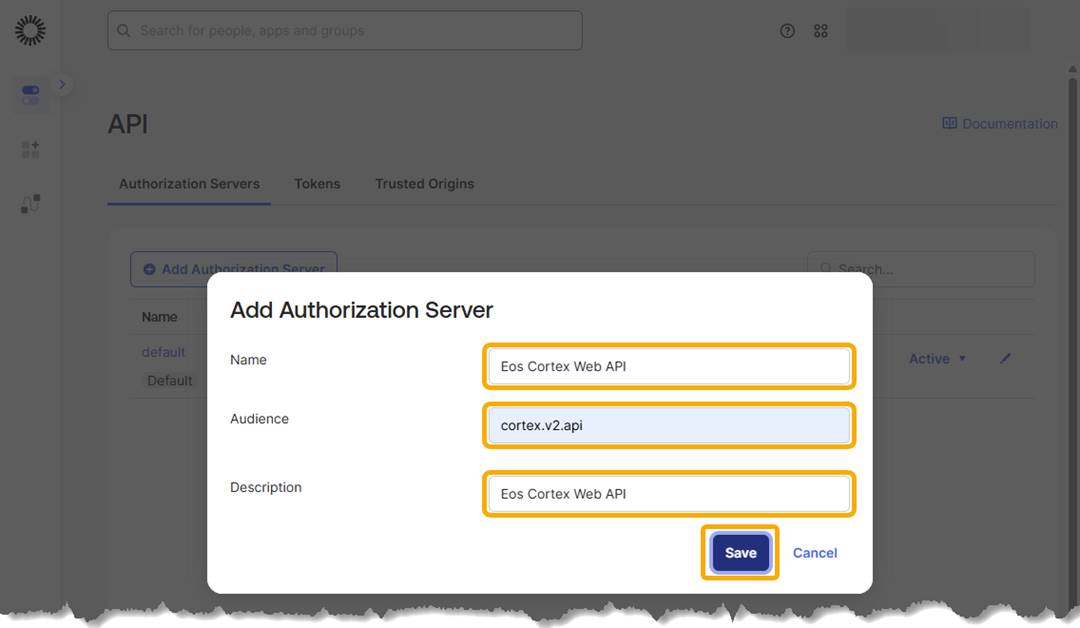1080x628 pixels.
Task: Click the sunburst logo in the sidebar
Action: tap(30, 30)
